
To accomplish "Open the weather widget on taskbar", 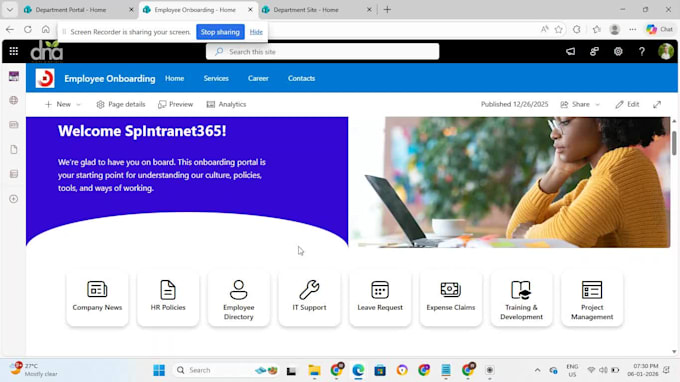I will pyautogui.click(x=35, y=370).
